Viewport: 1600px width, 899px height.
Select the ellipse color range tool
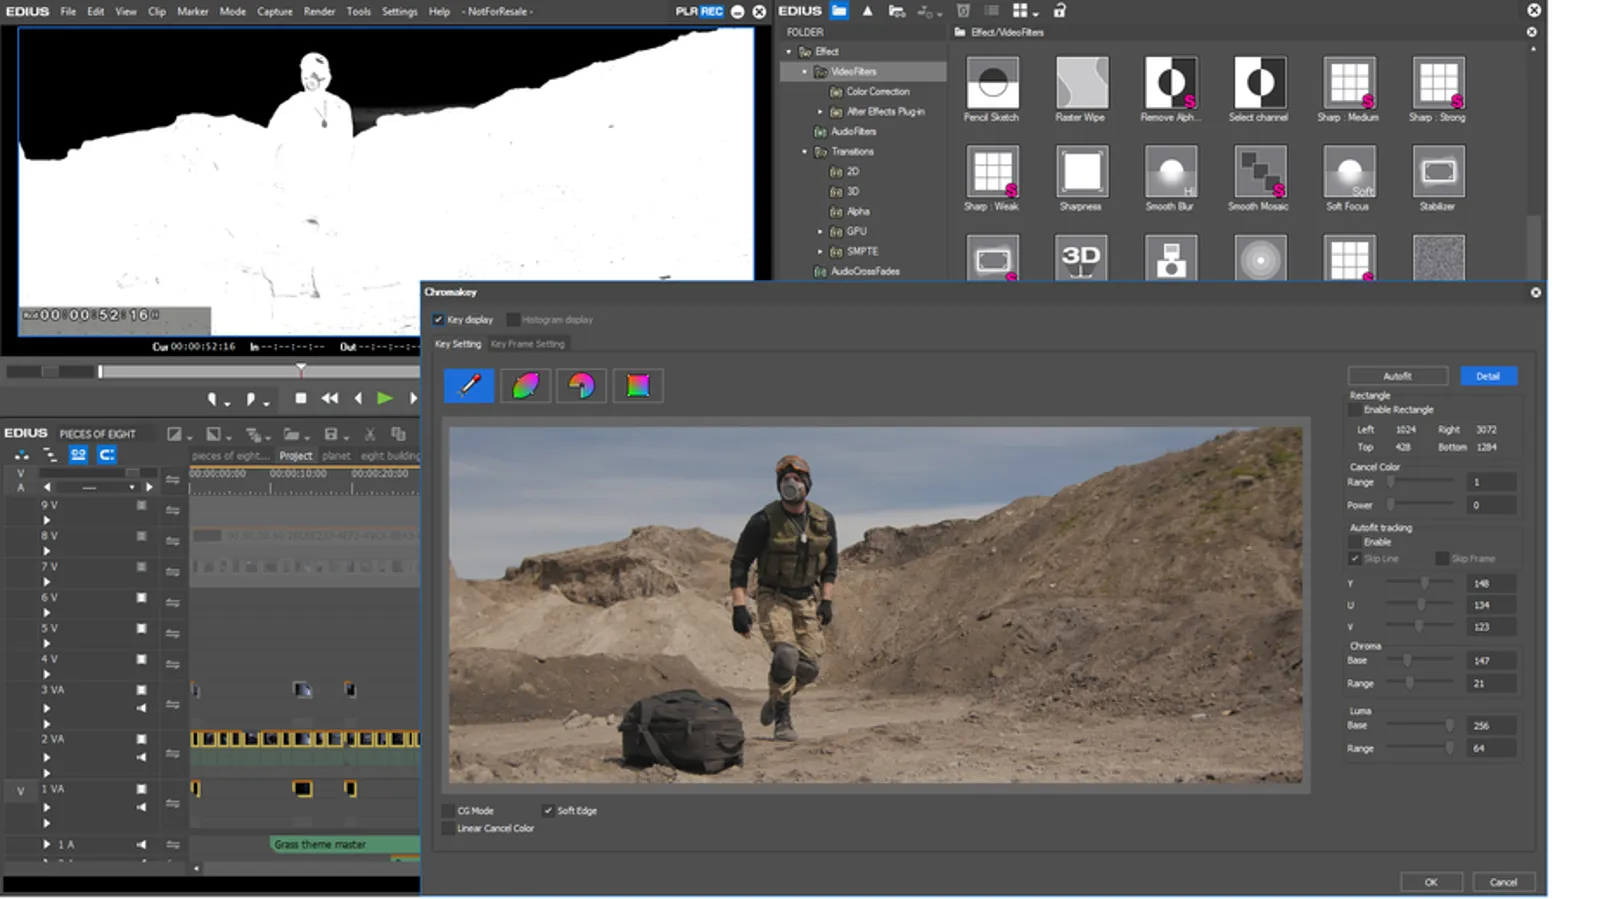(x=526, y=385)
